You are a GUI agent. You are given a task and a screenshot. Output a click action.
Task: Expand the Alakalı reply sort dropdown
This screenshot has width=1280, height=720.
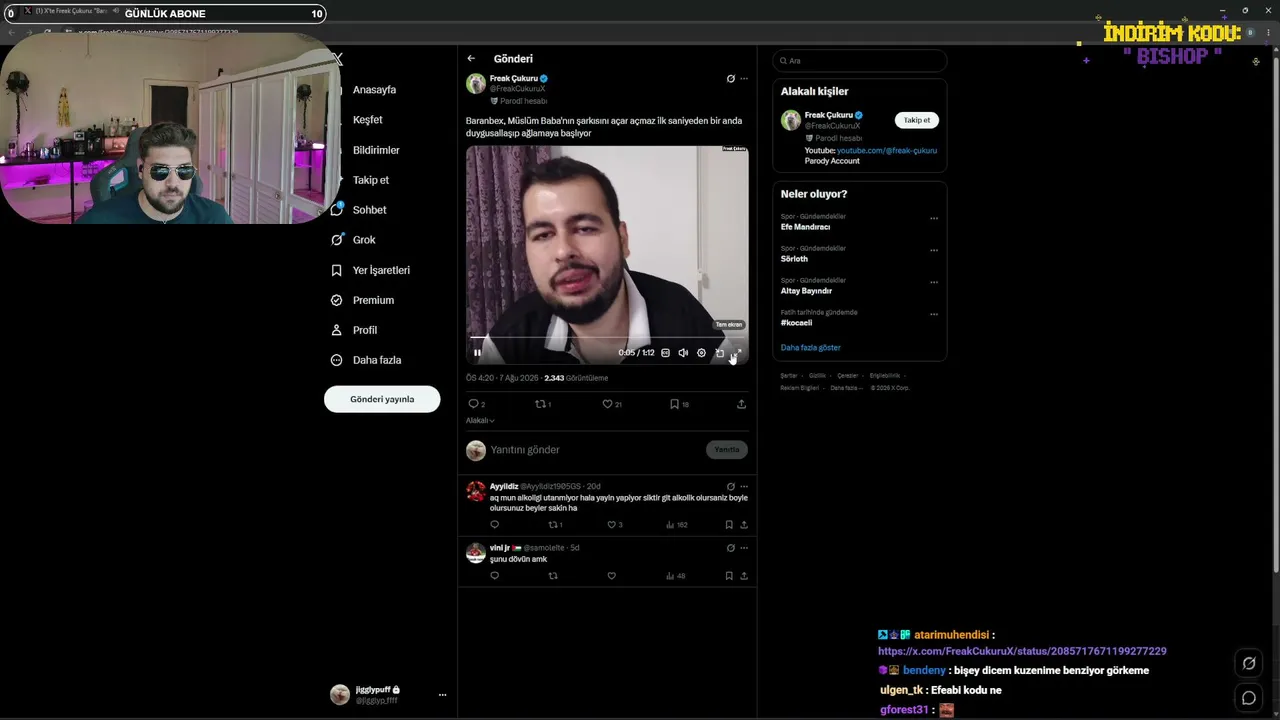[x=480, y=421]
